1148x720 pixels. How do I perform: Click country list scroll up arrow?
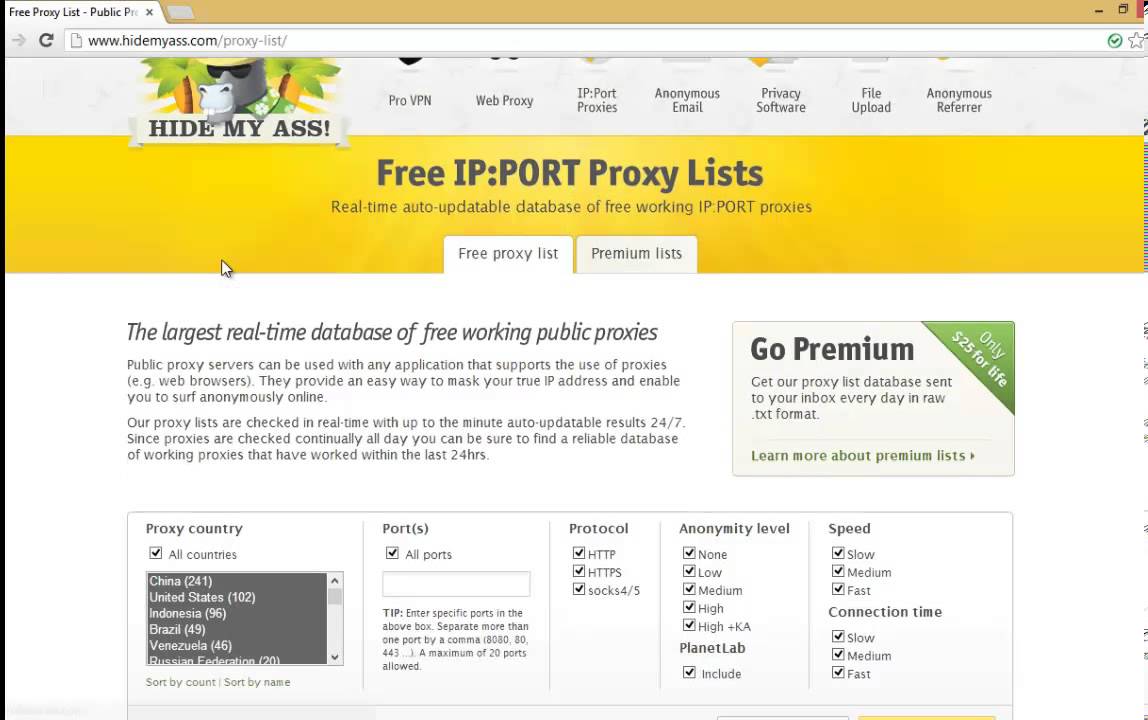335,580
